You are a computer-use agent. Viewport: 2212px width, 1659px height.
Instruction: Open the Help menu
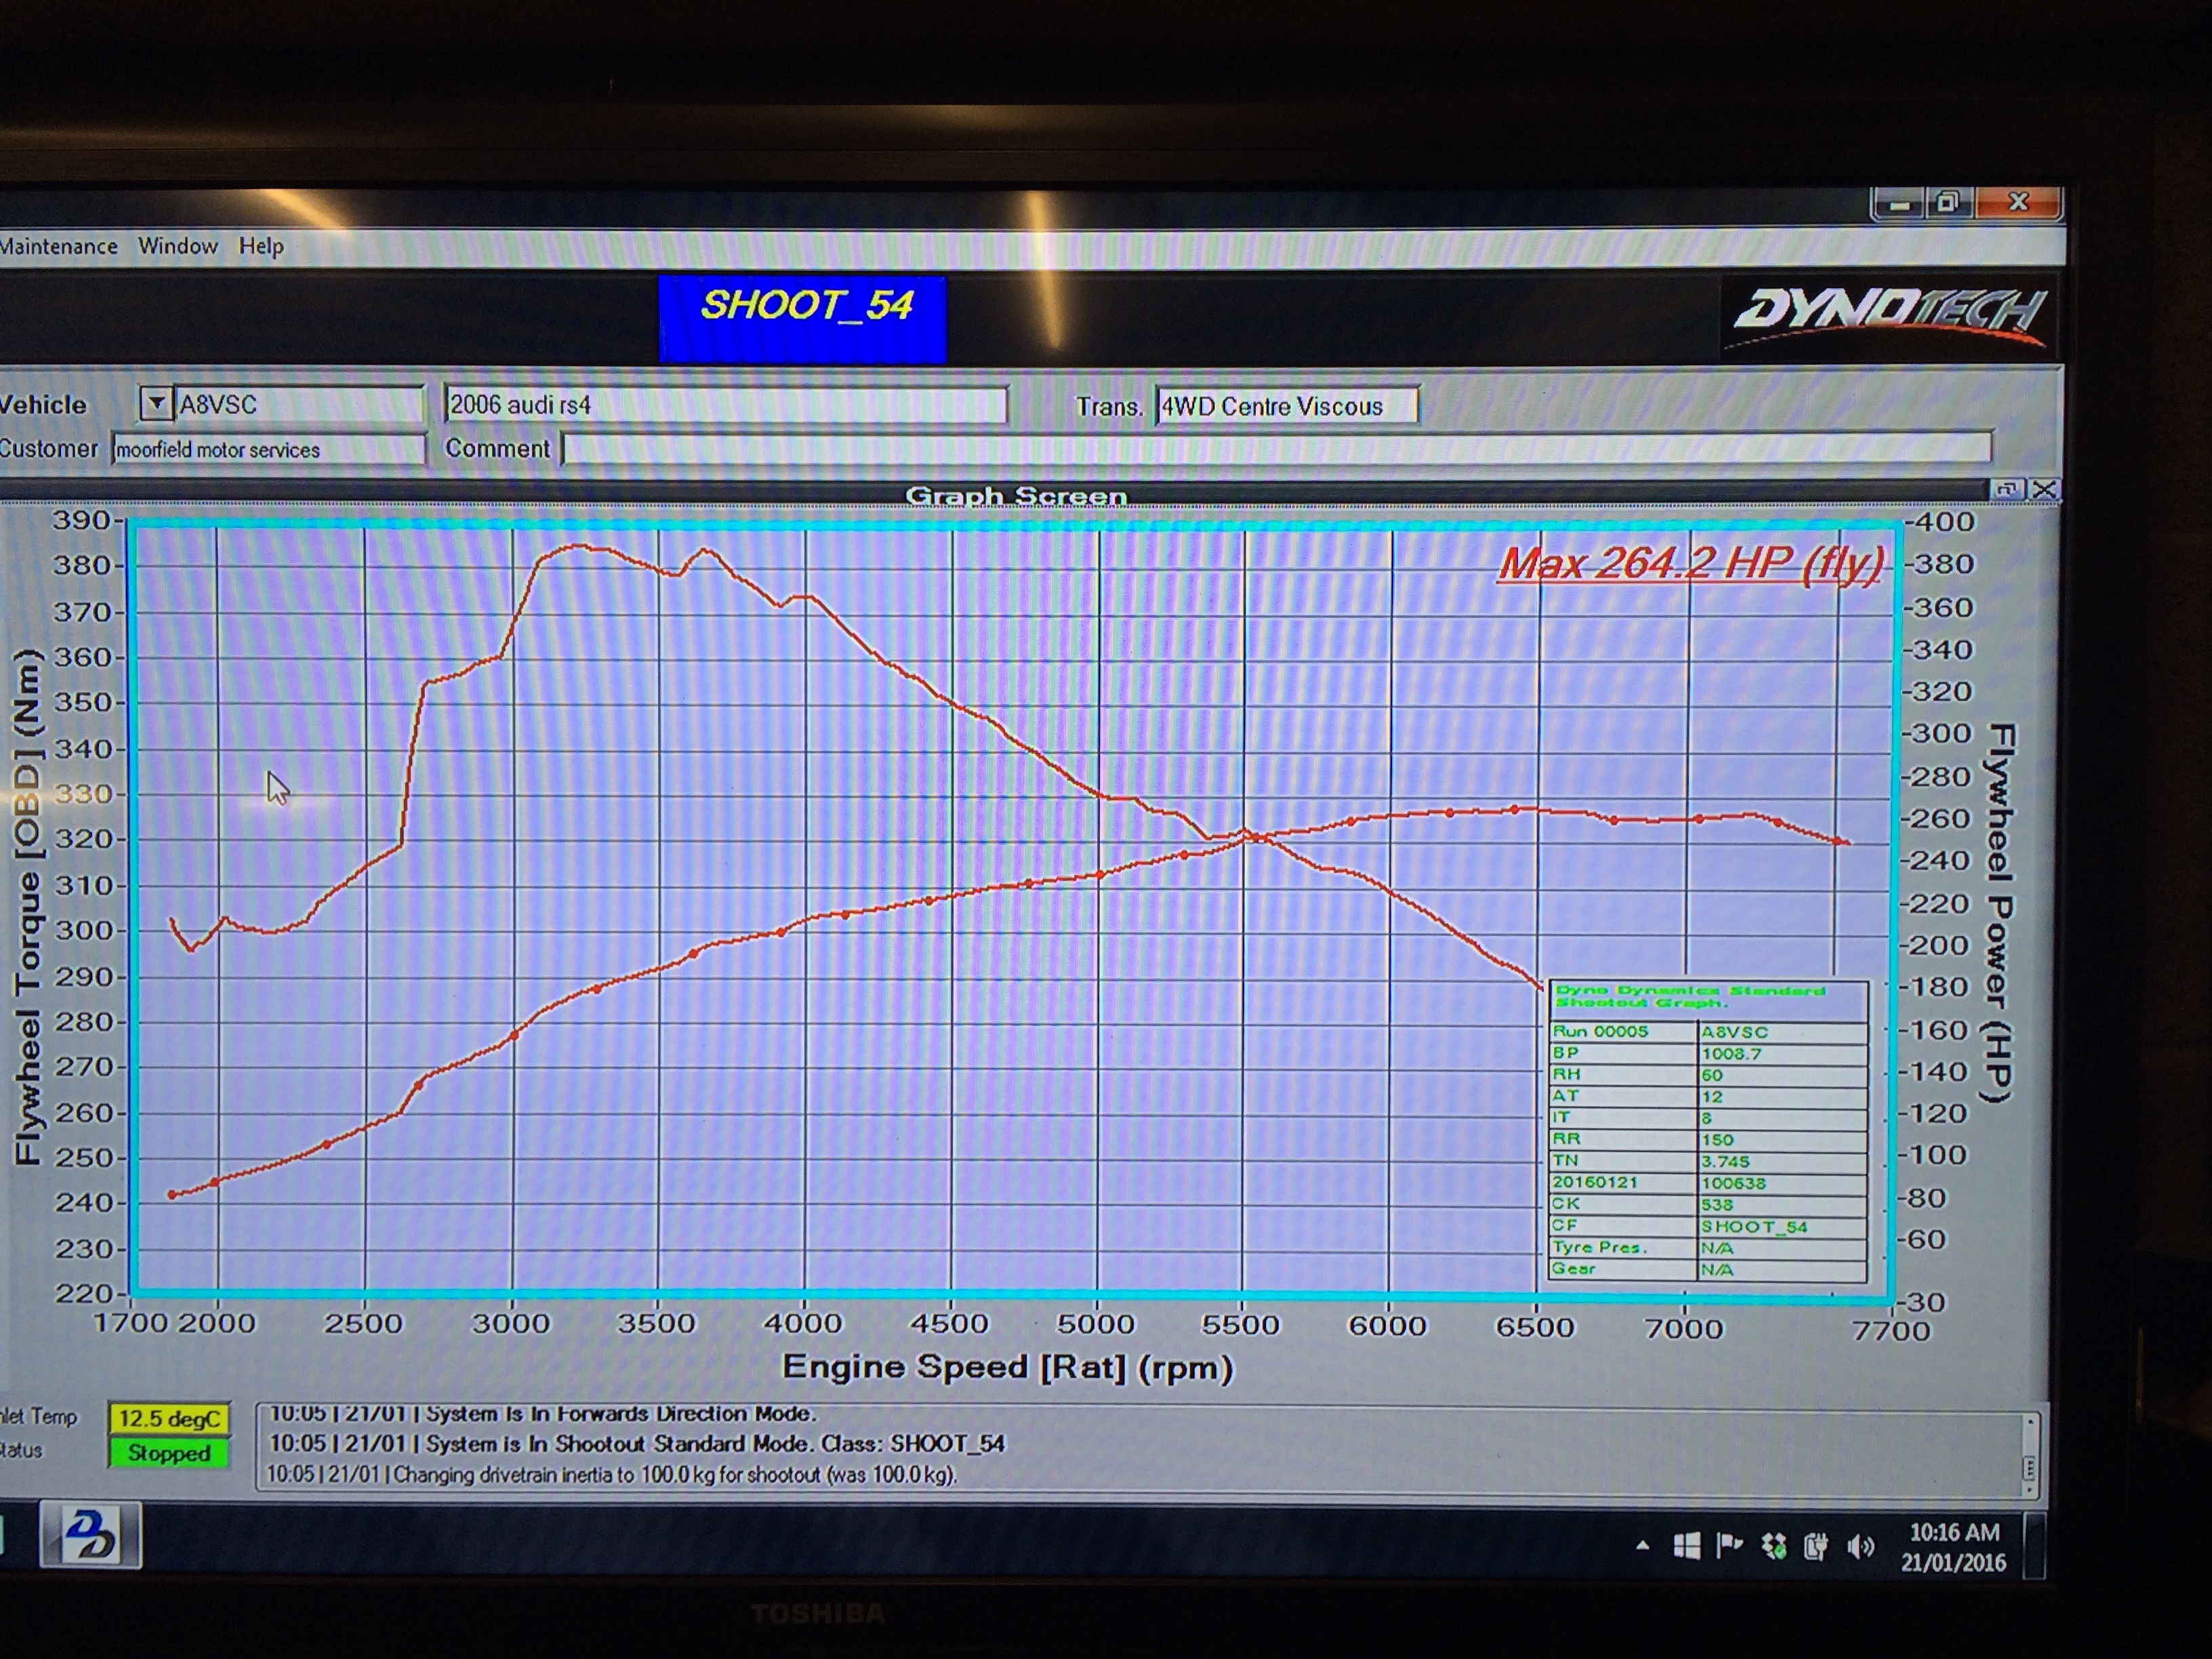coord(261,246)
